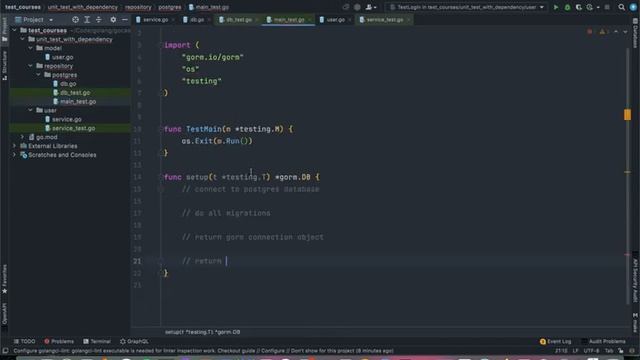The width and height of the screenshot is (640, 360).
Task: Expand all in Project panel
Action: click(87, 20)
